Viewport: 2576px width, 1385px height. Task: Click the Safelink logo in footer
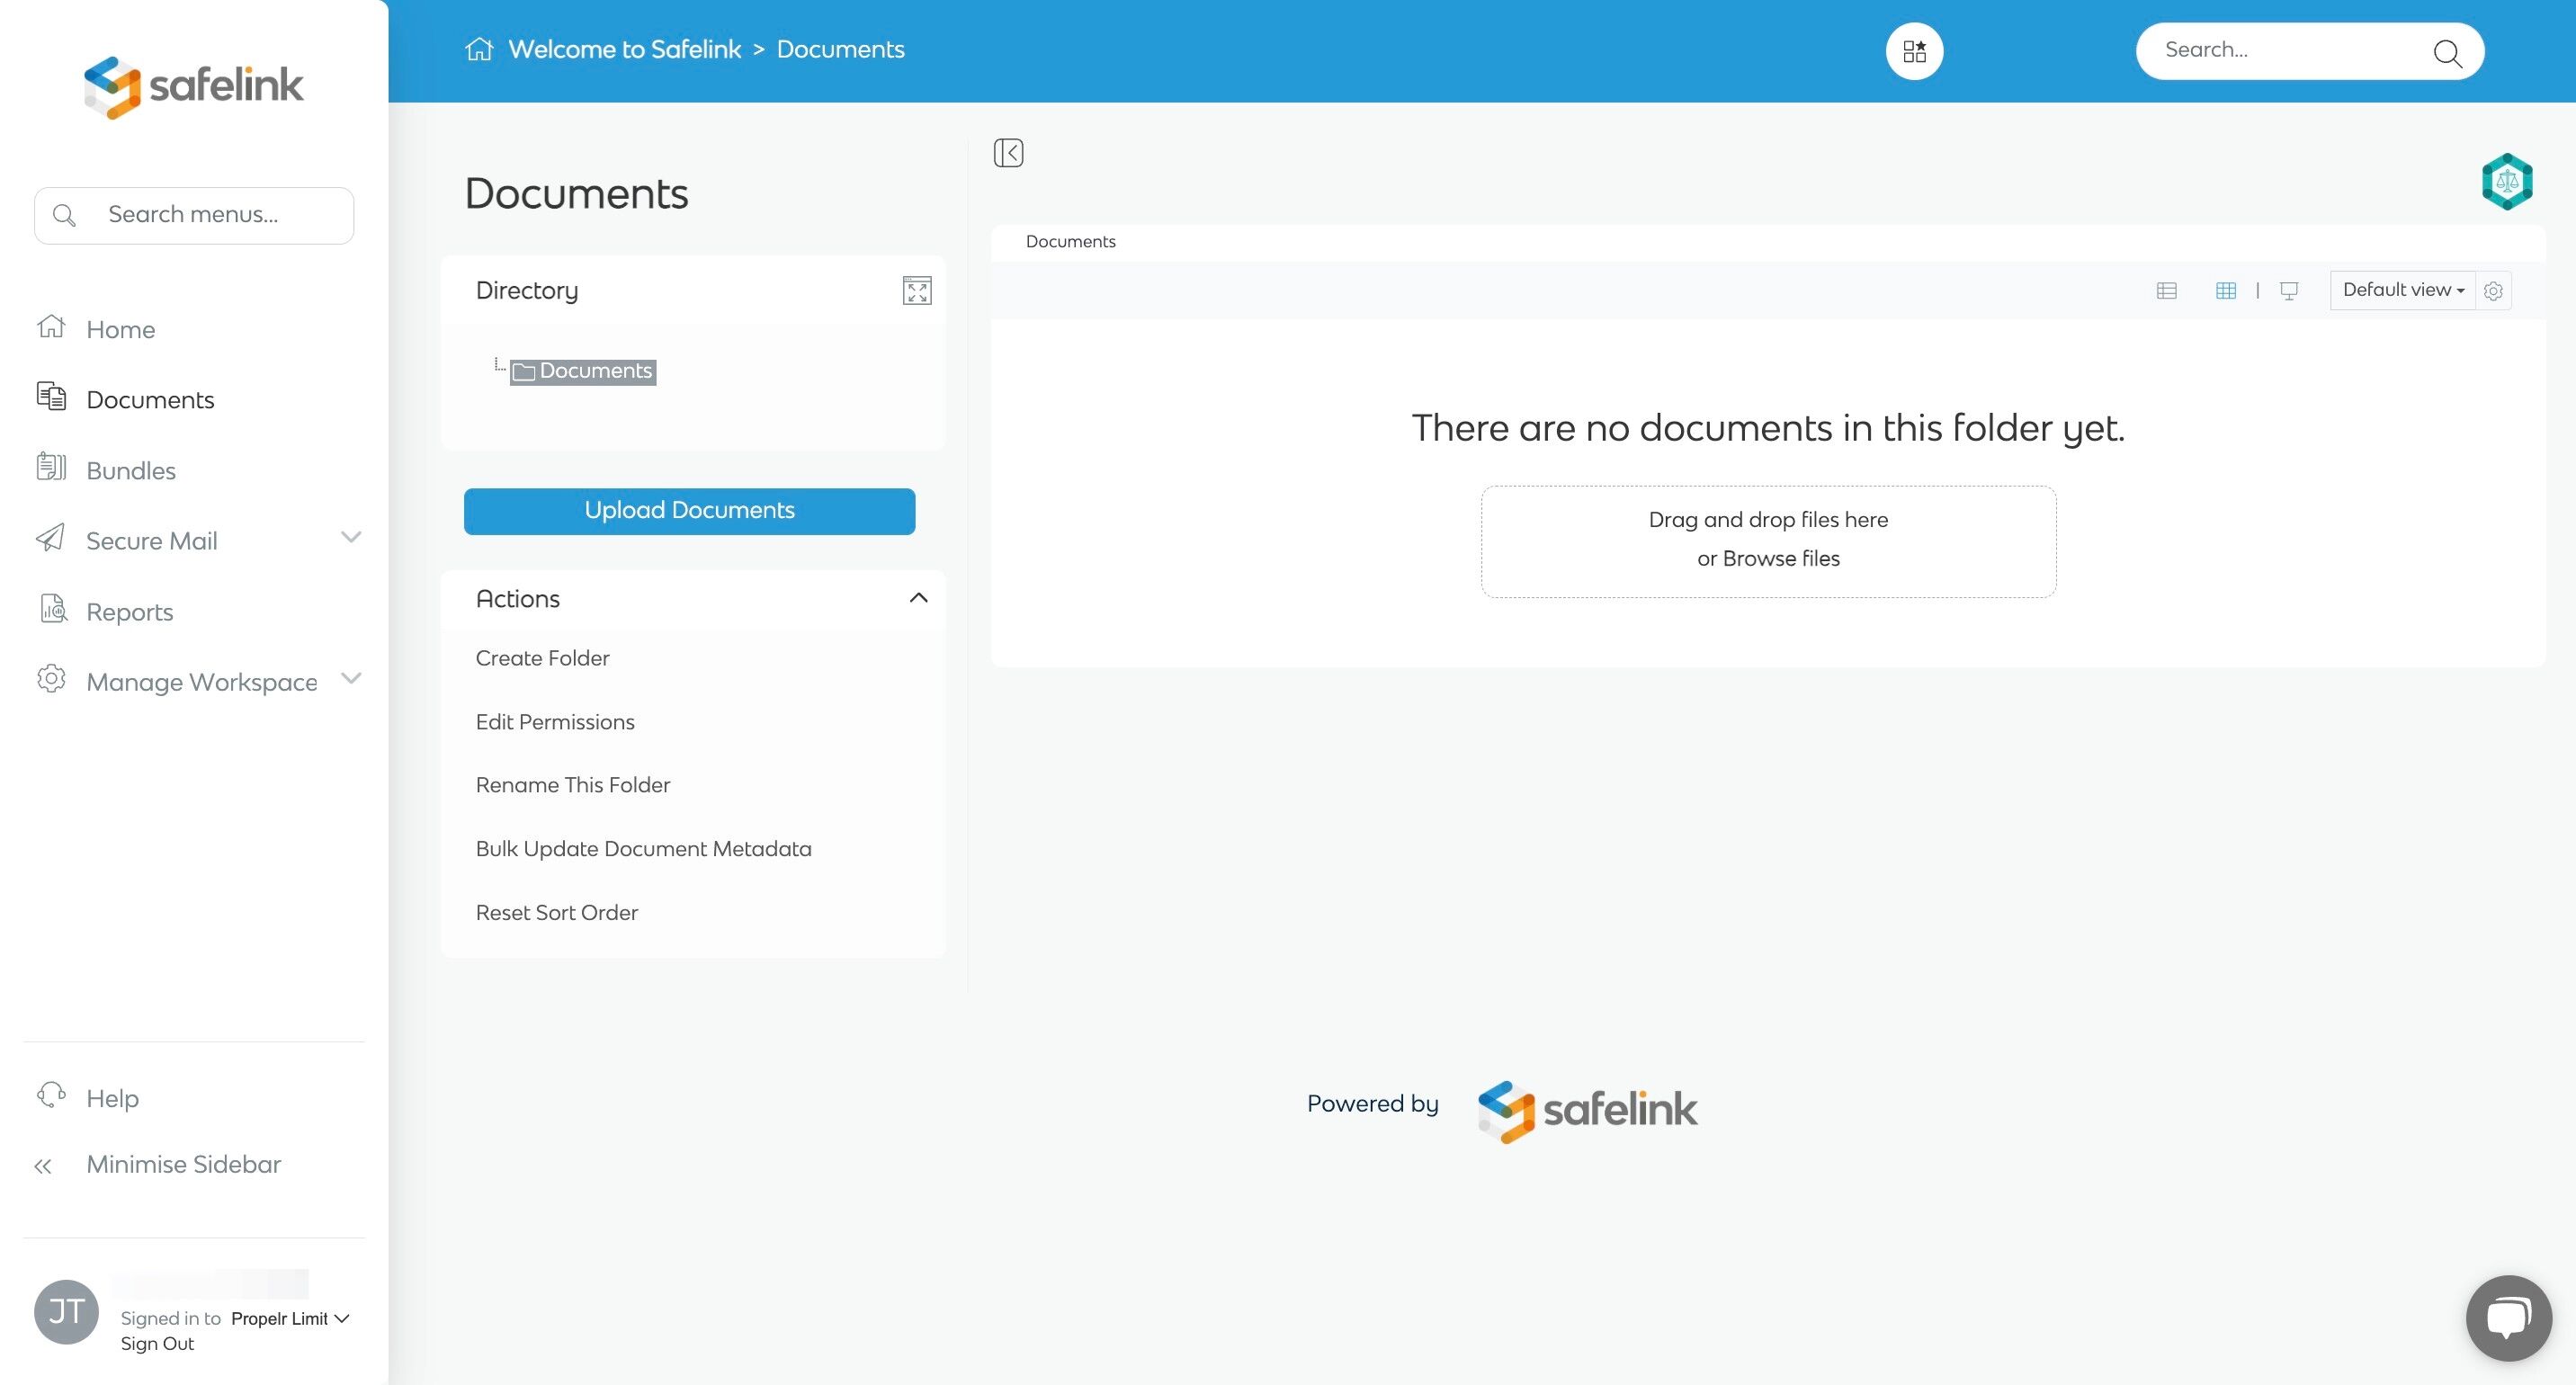click(1587, 1111)
